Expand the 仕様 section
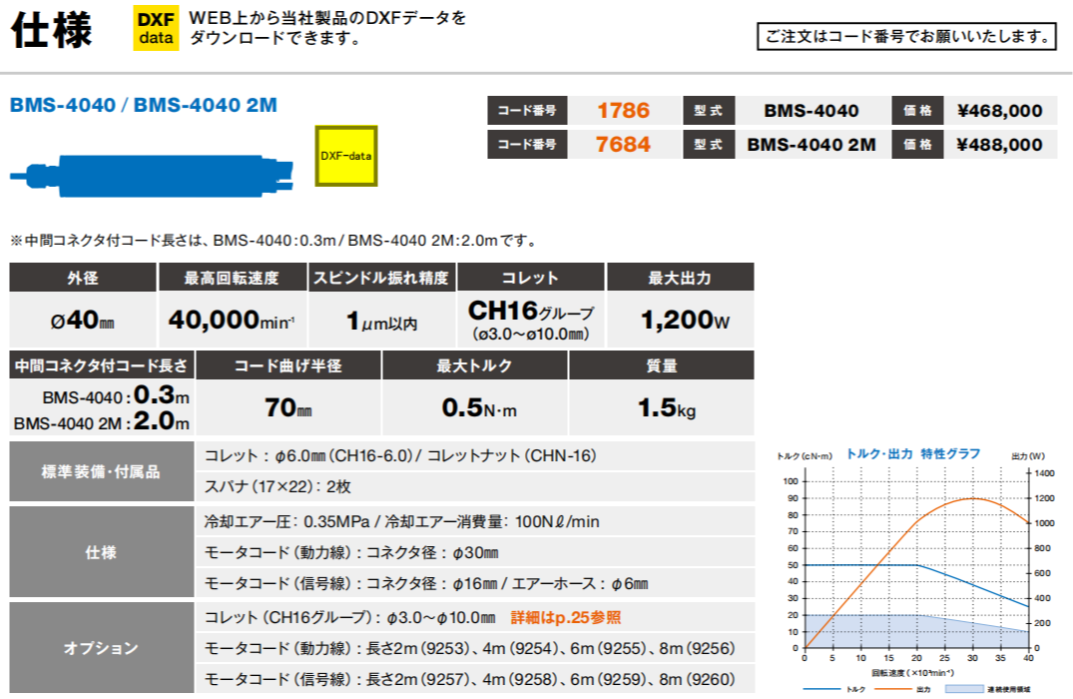Image resolution: width=1073 pixels, height=699 pixels. click(x=100, y=551)
